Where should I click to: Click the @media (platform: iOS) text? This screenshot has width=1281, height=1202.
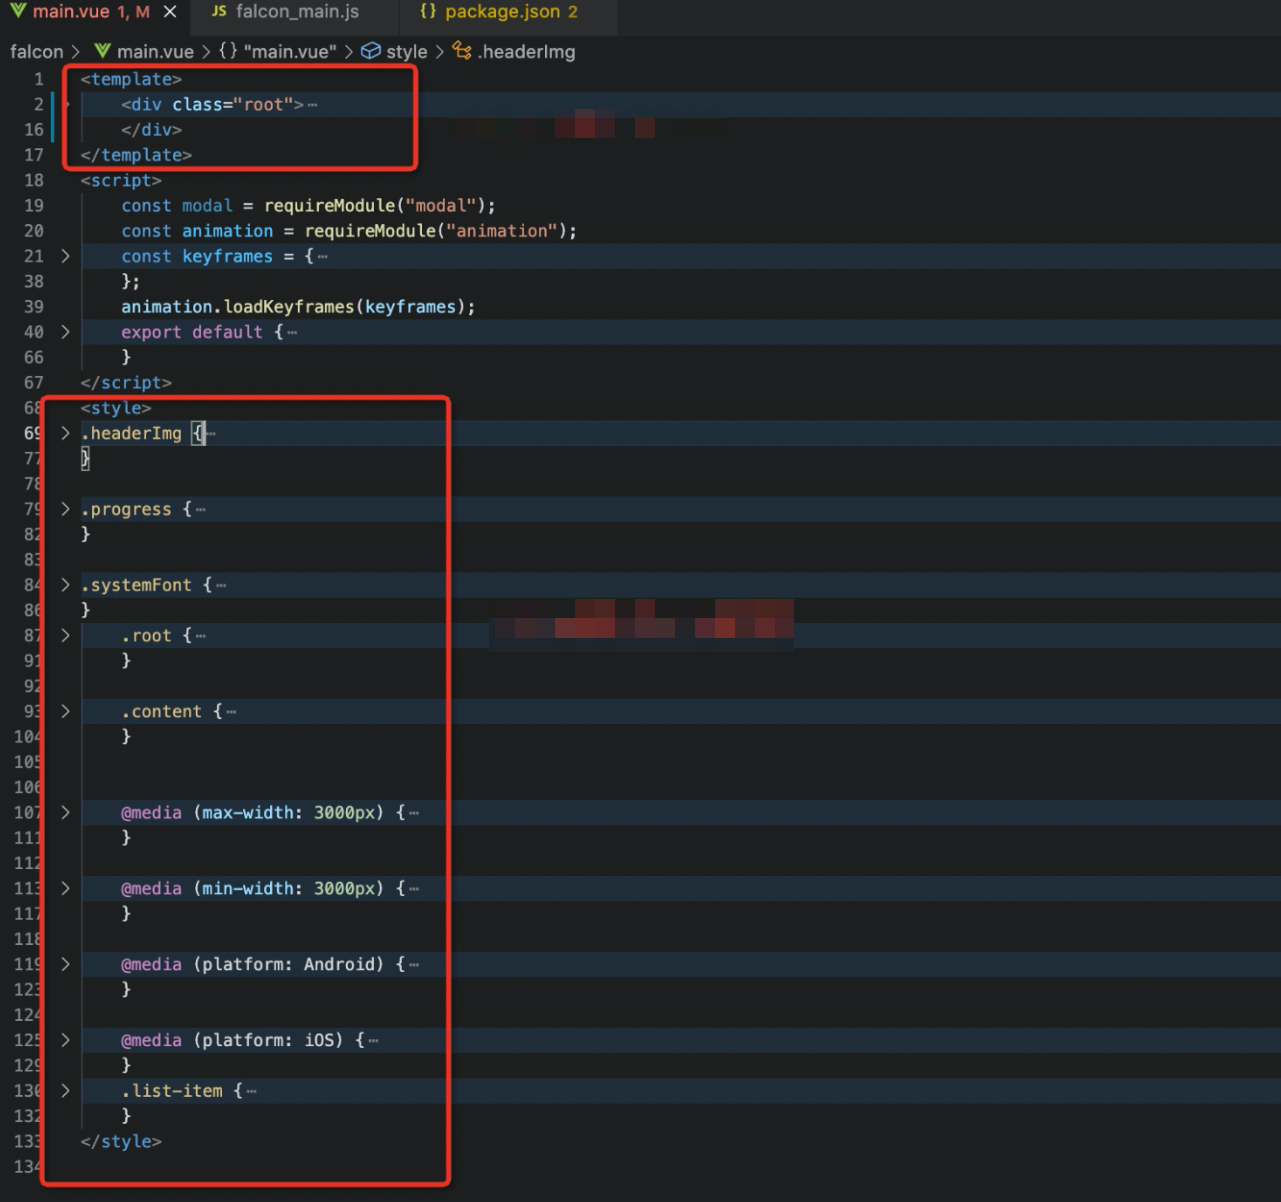(232, 1040)
